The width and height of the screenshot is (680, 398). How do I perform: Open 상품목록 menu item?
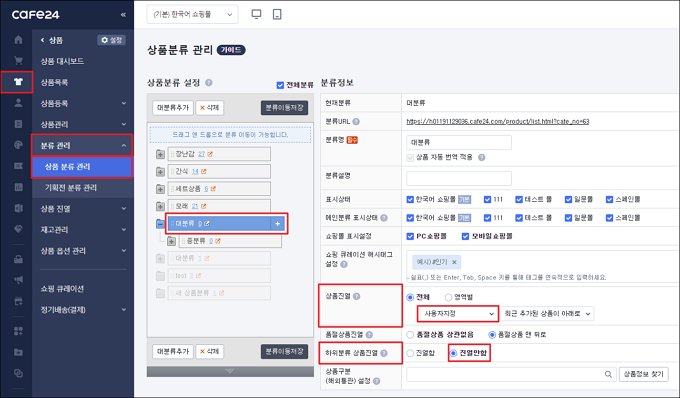pyautogui.click(x=54, y=82)
